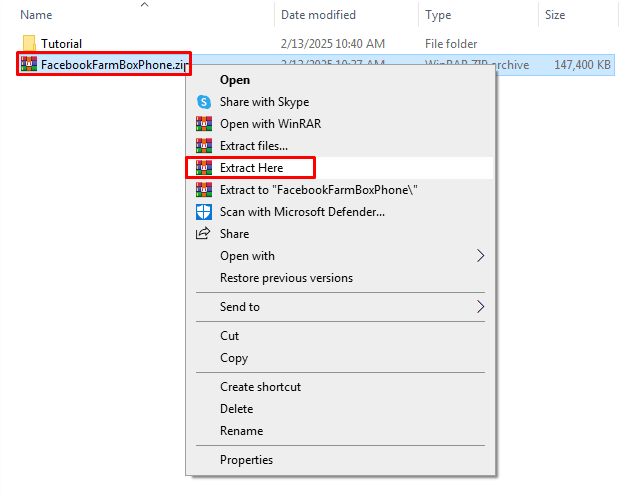Select Extract files... option

pyautogui.click(x=254, y=146)
